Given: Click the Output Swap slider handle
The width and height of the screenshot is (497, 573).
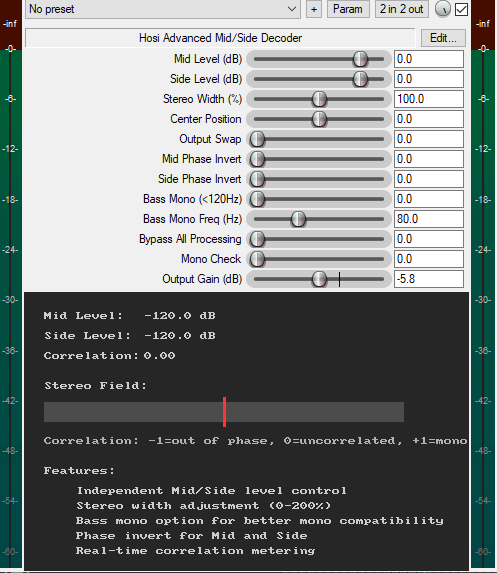Looking at the screenshot, I should pos(257,139).
